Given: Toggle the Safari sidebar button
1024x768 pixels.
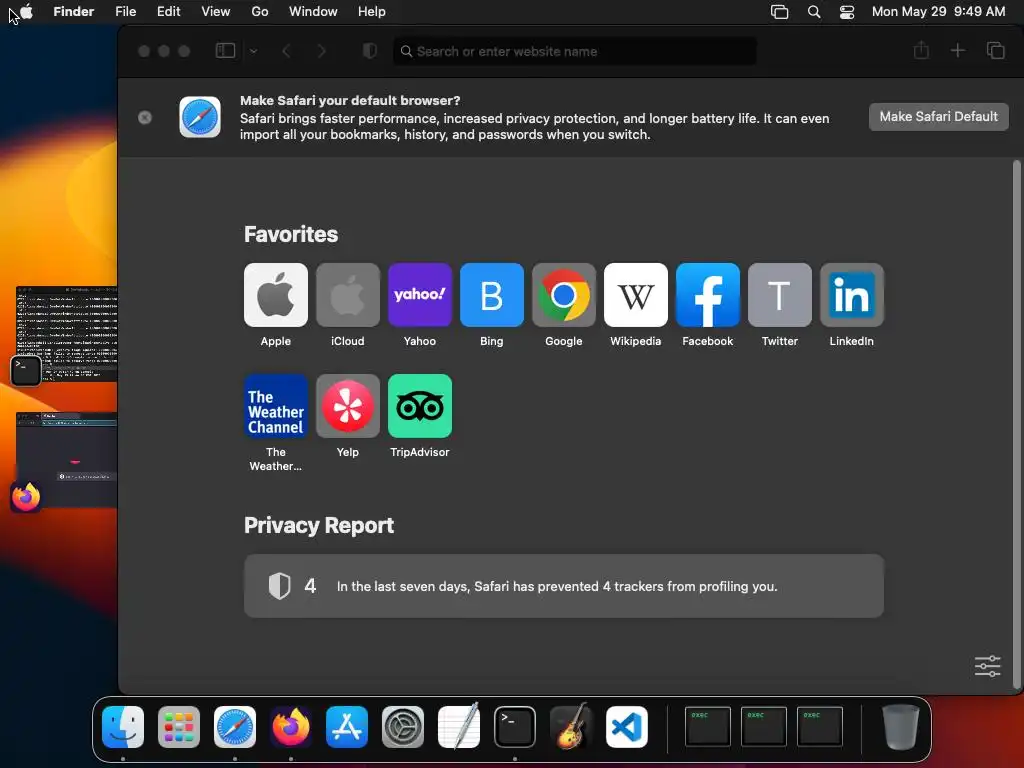Looking at the screenshot, I should click(225, 51).
